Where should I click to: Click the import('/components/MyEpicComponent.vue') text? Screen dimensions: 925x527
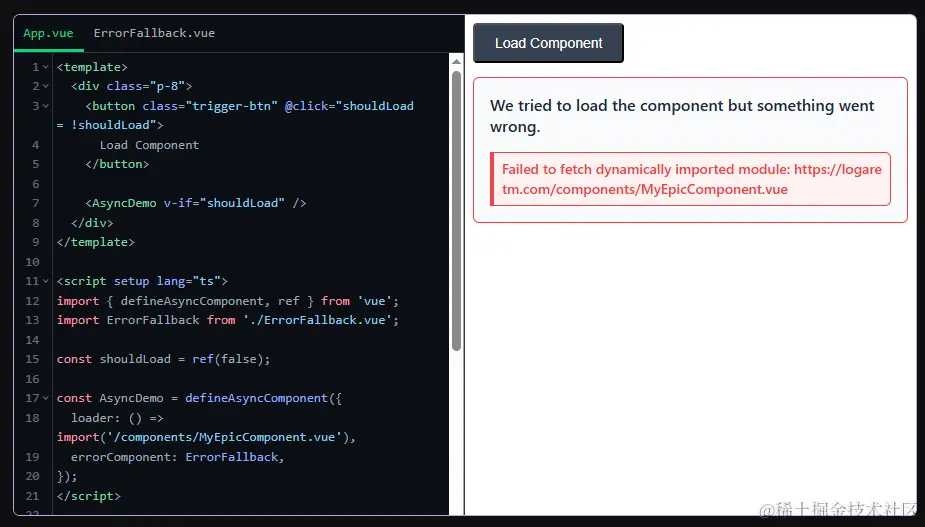click(x=206, y=437)
